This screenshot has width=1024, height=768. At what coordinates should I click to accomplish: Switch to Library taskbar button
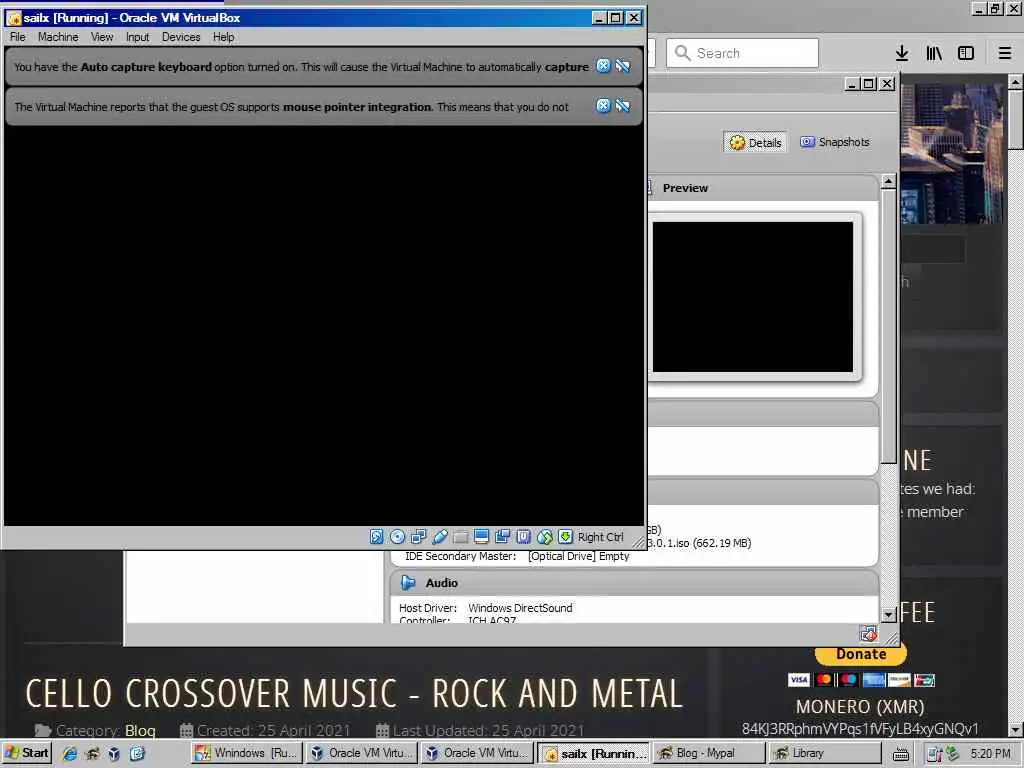coord(824,753)
